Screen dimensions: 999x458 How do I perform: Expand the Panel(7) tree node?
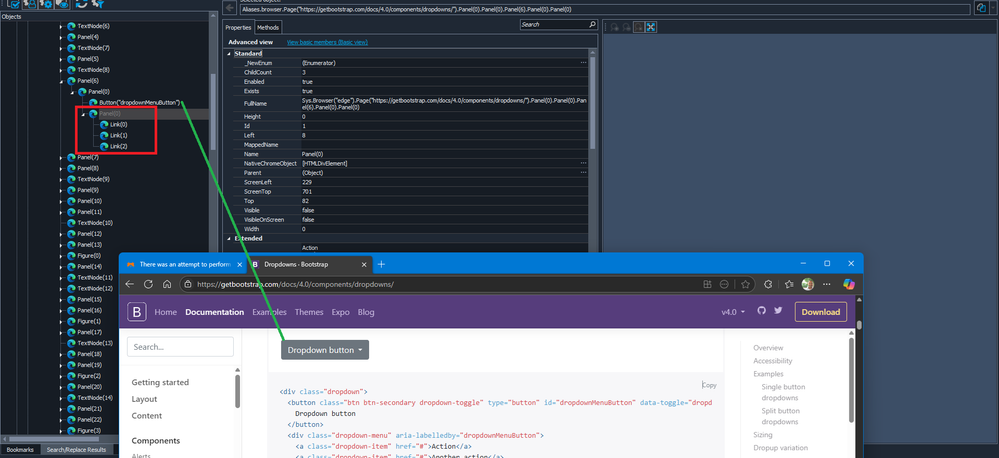coord(62,157)
